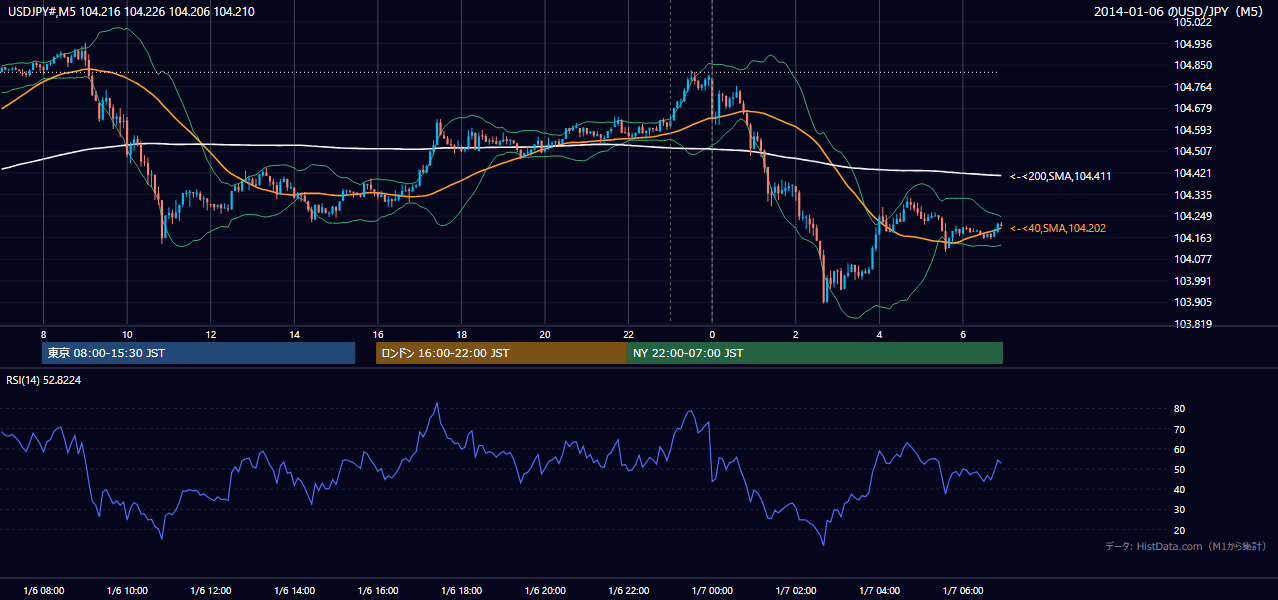Click the 104.421 price axis value

1193,173
